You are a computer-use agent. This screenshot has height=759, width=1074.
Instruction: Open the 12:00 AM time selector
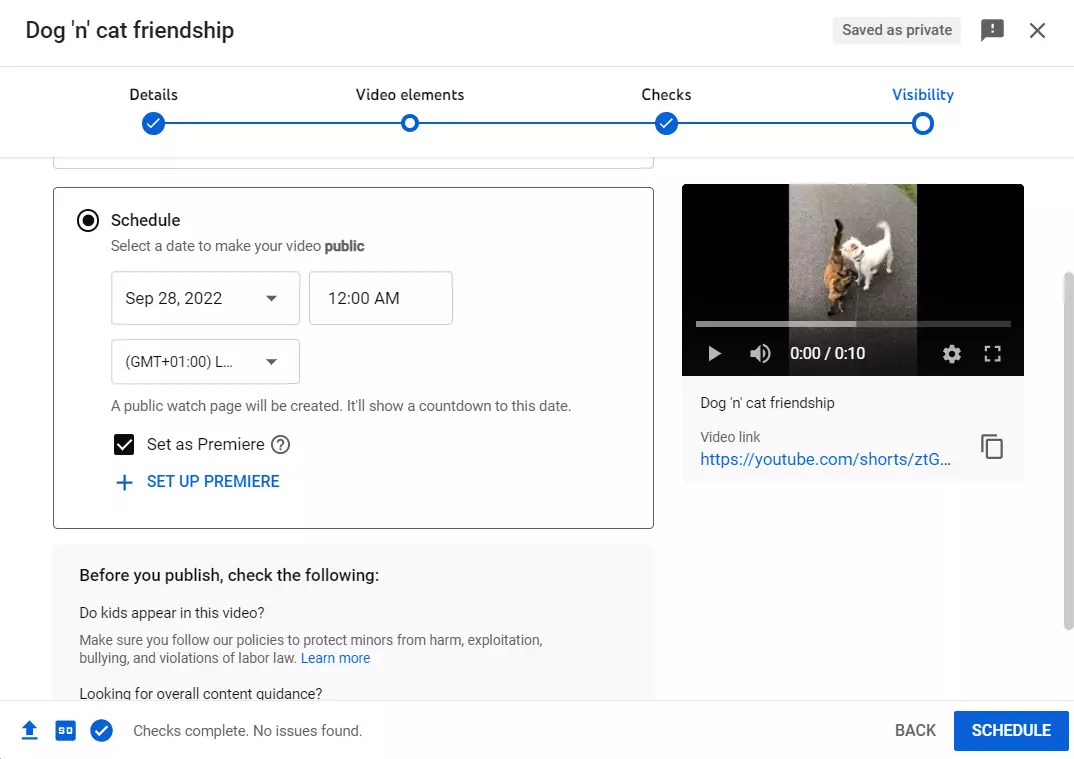click(x=380, y=297)
